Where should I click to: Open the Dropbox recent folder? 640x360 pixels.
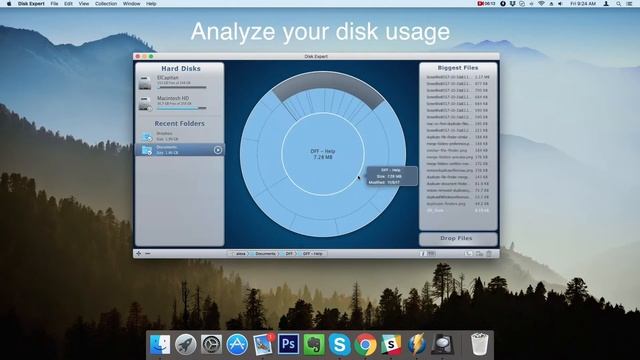[x=180, y=136]
